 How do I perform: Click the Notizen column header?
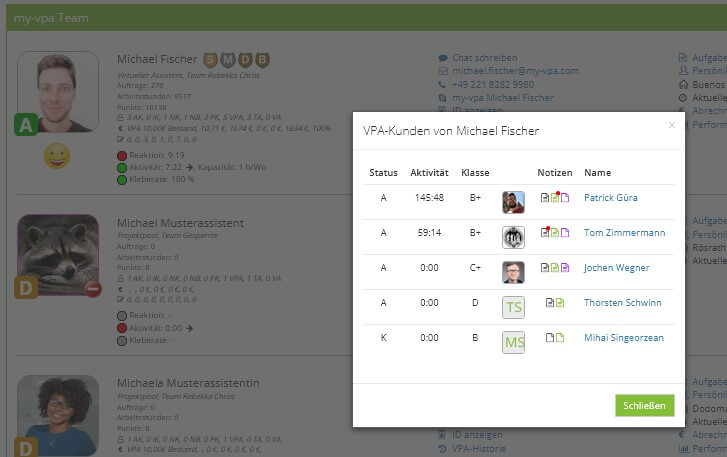(x=555, y=173)
